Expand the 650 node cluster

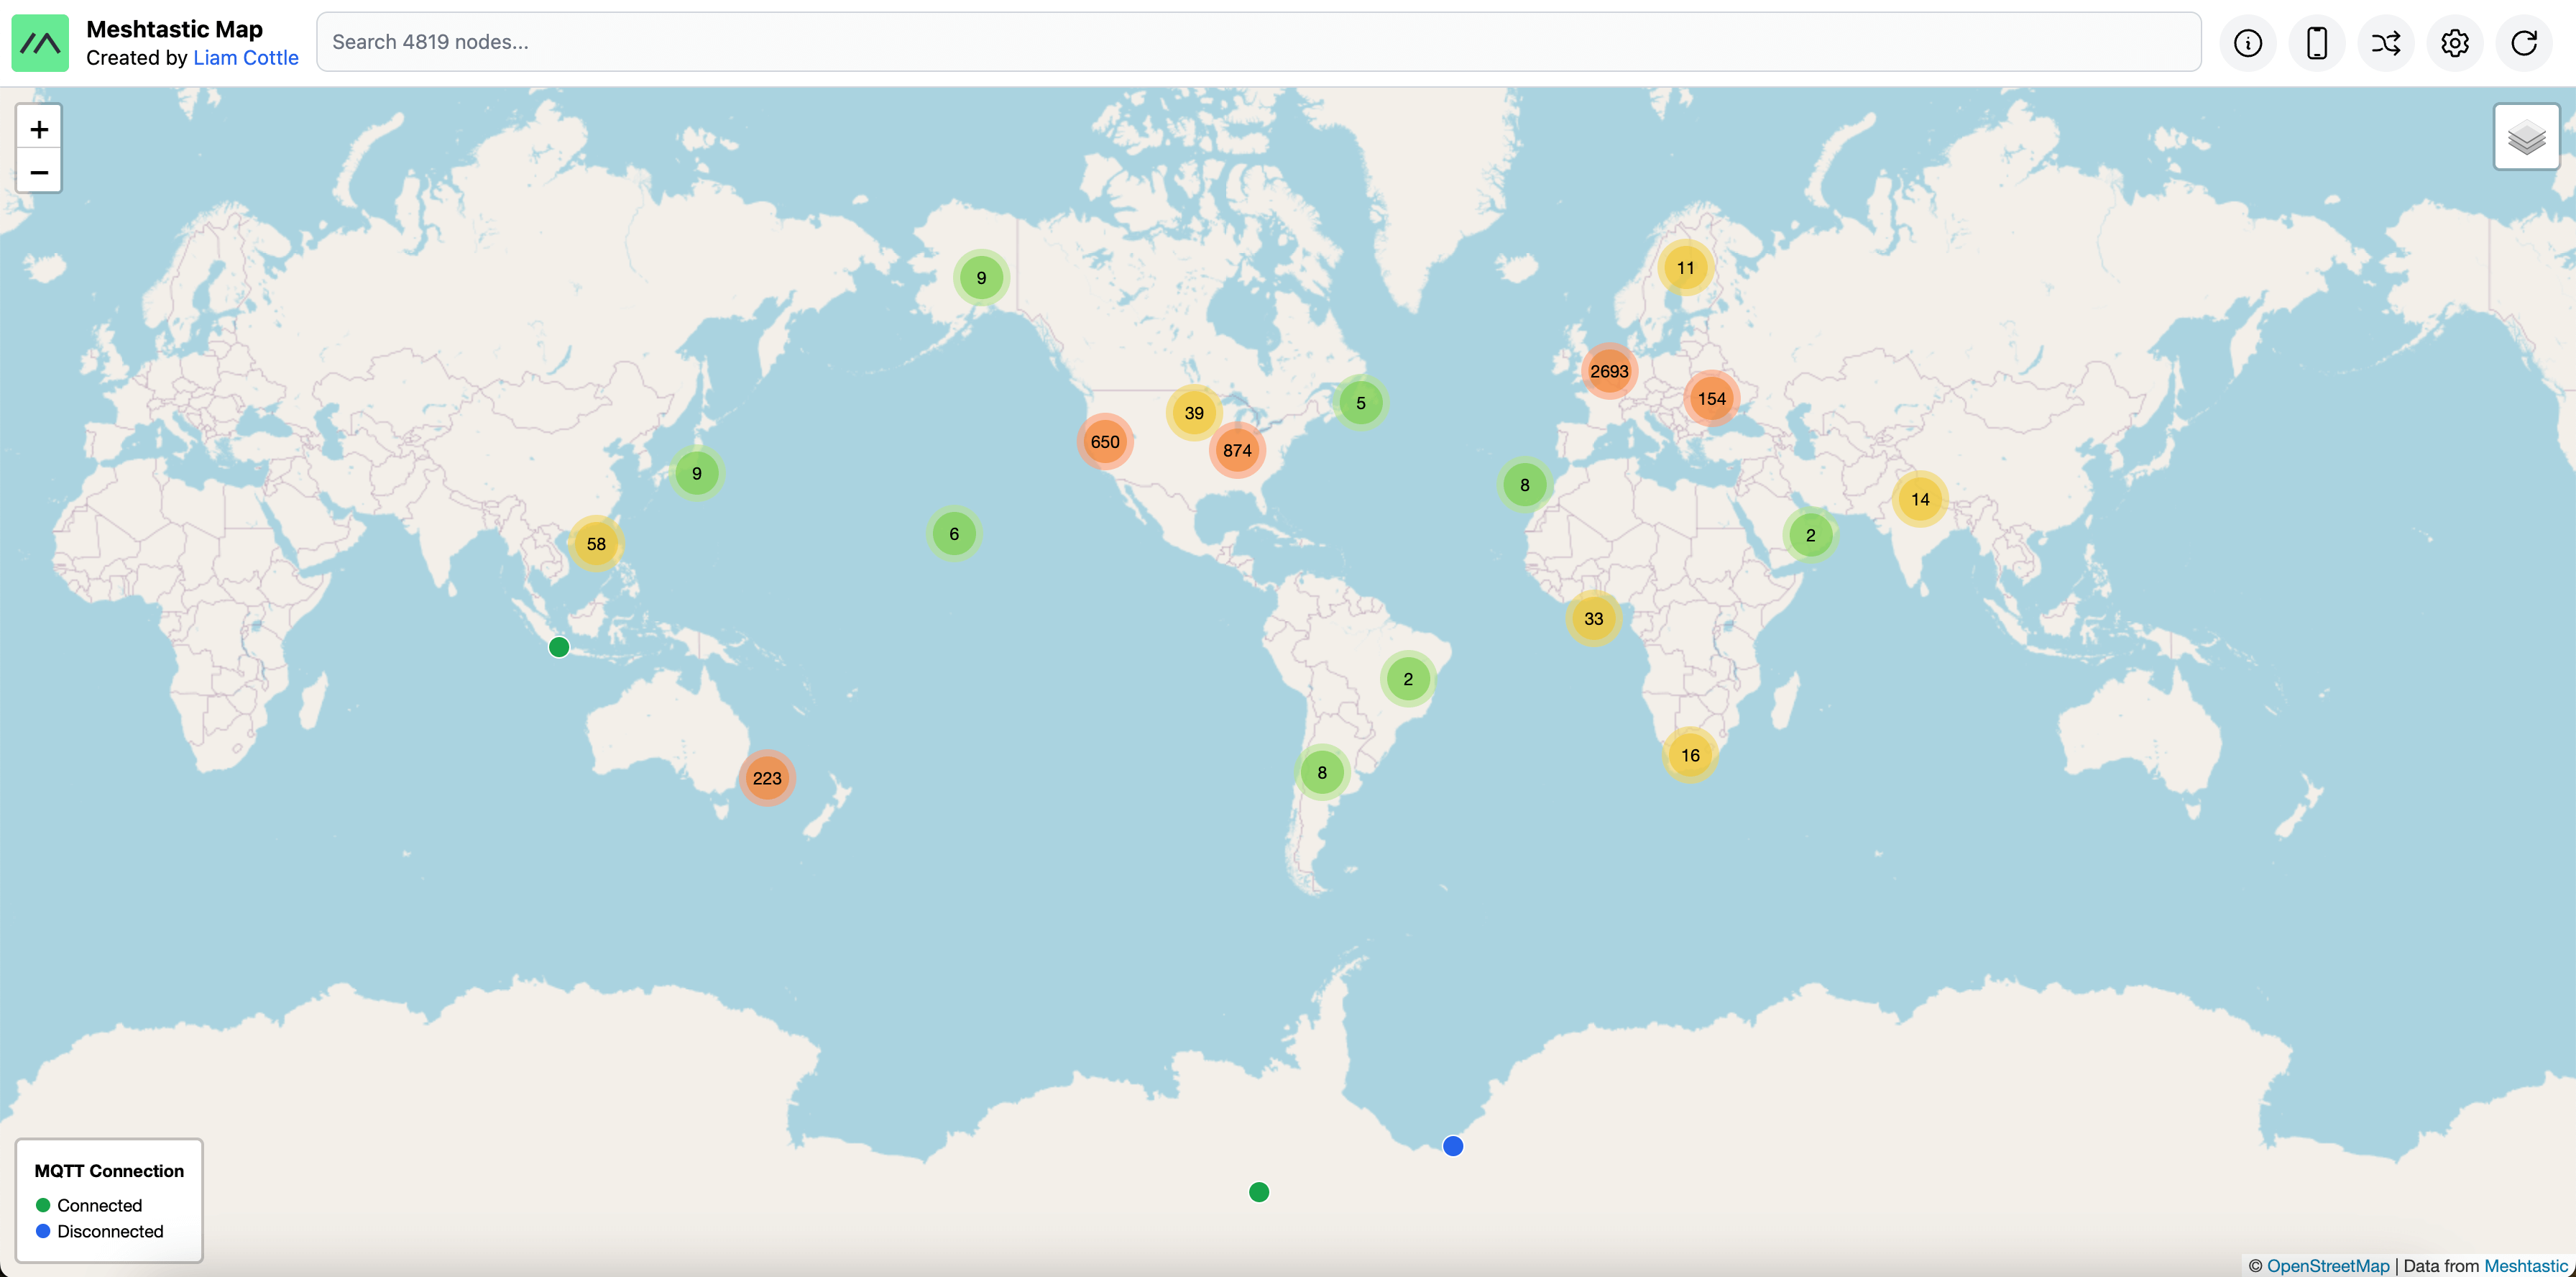(1104, 442)
